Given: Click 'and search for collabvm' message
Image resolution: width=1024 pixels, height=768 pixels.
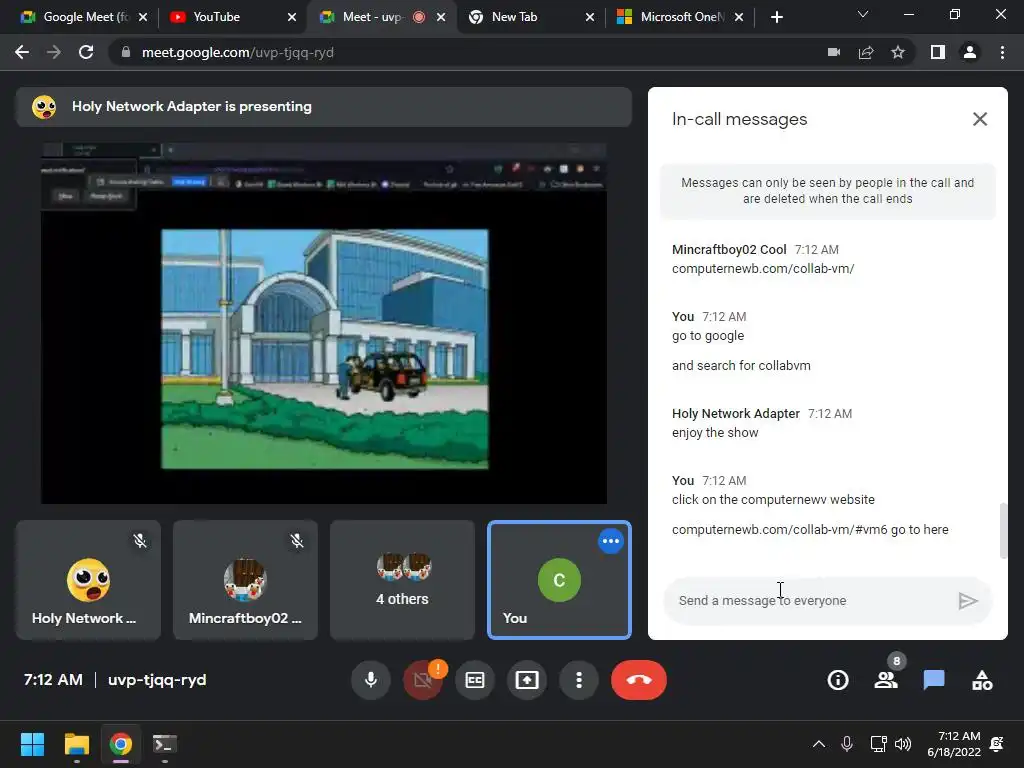Looking at the screenshot, I should [741, 366].
